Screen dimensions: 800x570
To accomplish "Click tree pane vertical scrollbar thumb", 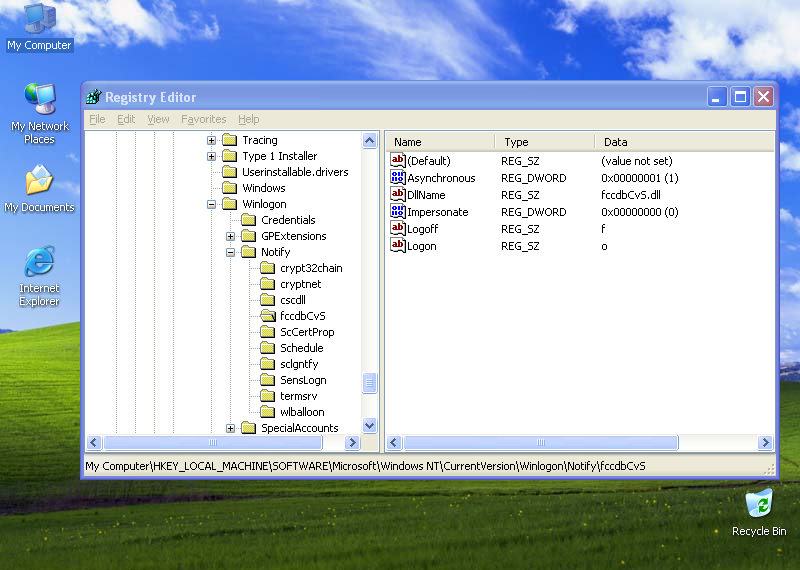I will [369, 383].
